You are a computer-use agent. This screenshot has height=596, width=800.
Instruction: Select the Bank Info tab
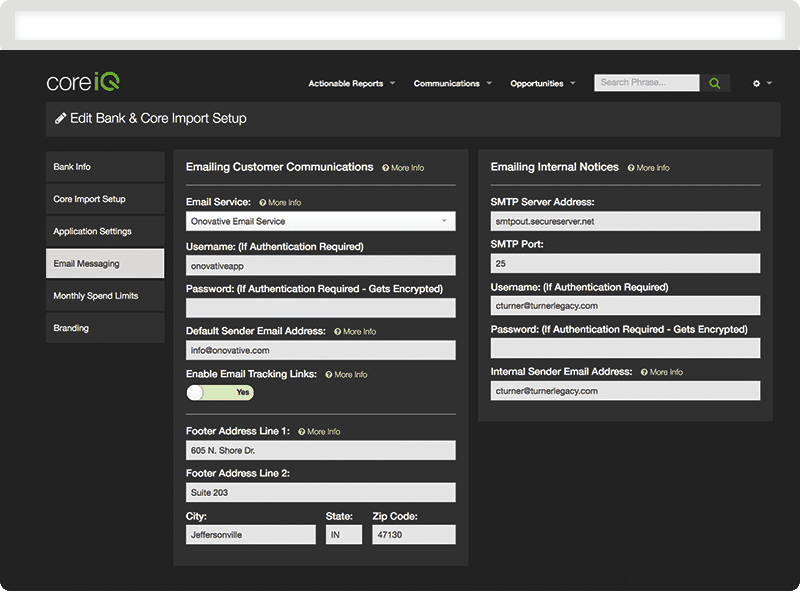point(105,167)
